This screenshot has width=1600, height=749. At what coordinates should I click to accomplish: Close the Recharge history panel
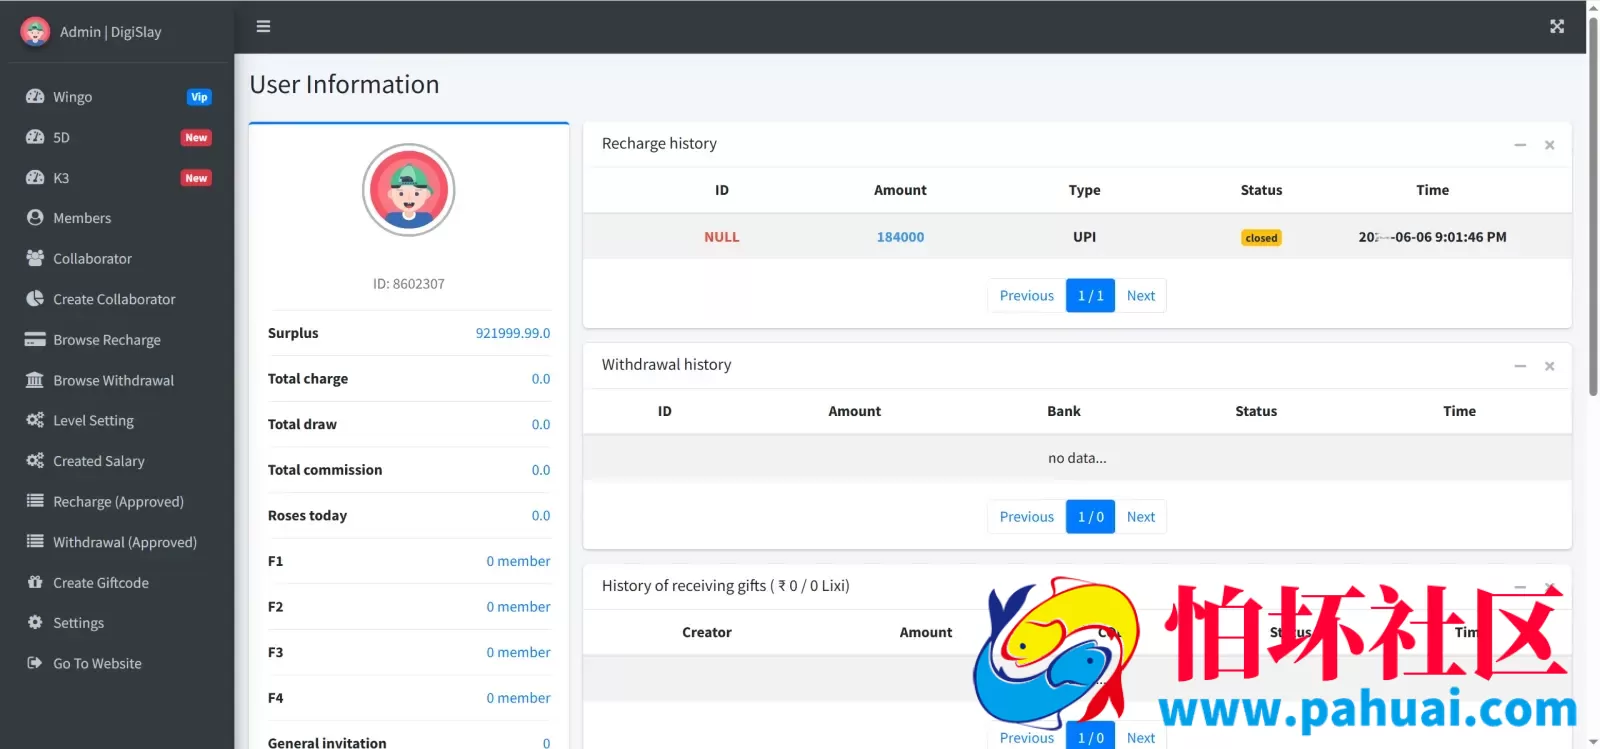(x=1550, y=145)
